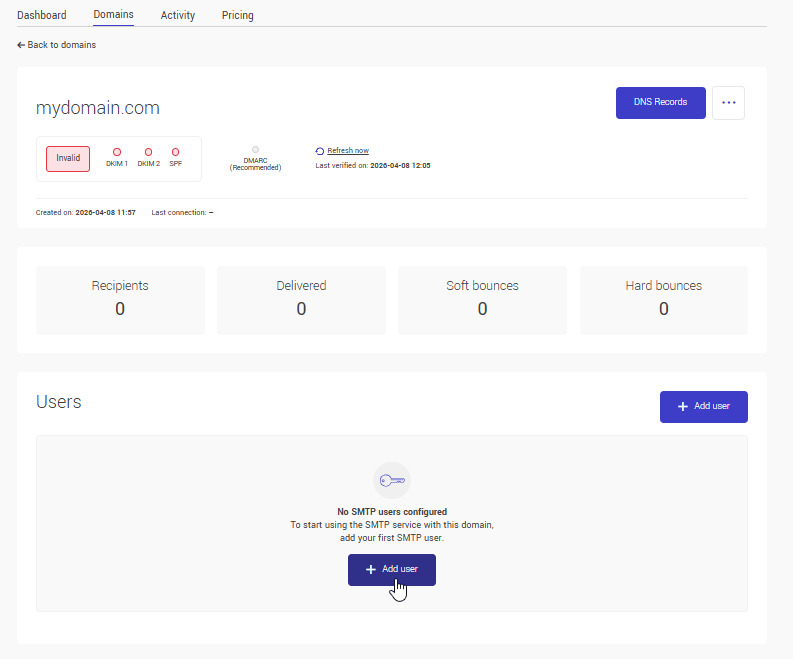This screenshot has height=659, width=793.
Task: Follow the Back to domains link
Action: [62, 45]
